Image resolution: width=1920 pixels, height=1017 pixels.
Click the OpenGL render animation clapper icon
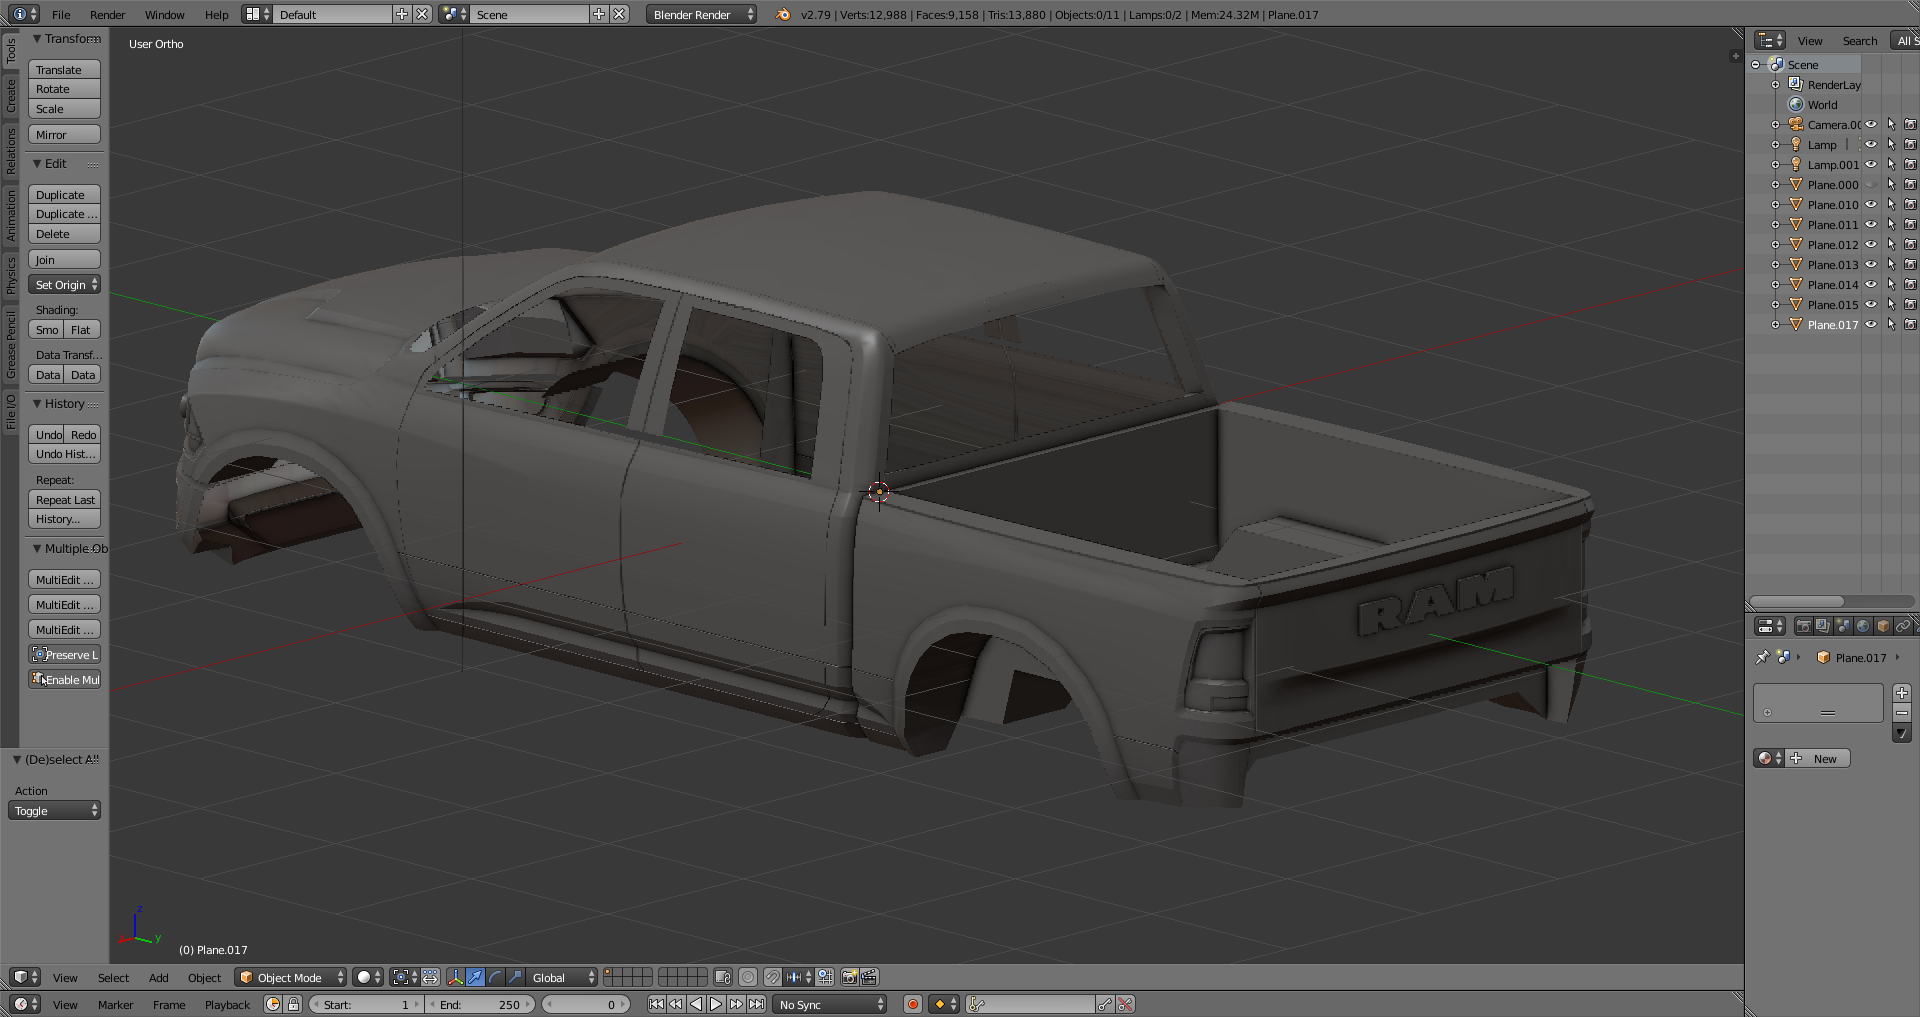click(870, 977)
